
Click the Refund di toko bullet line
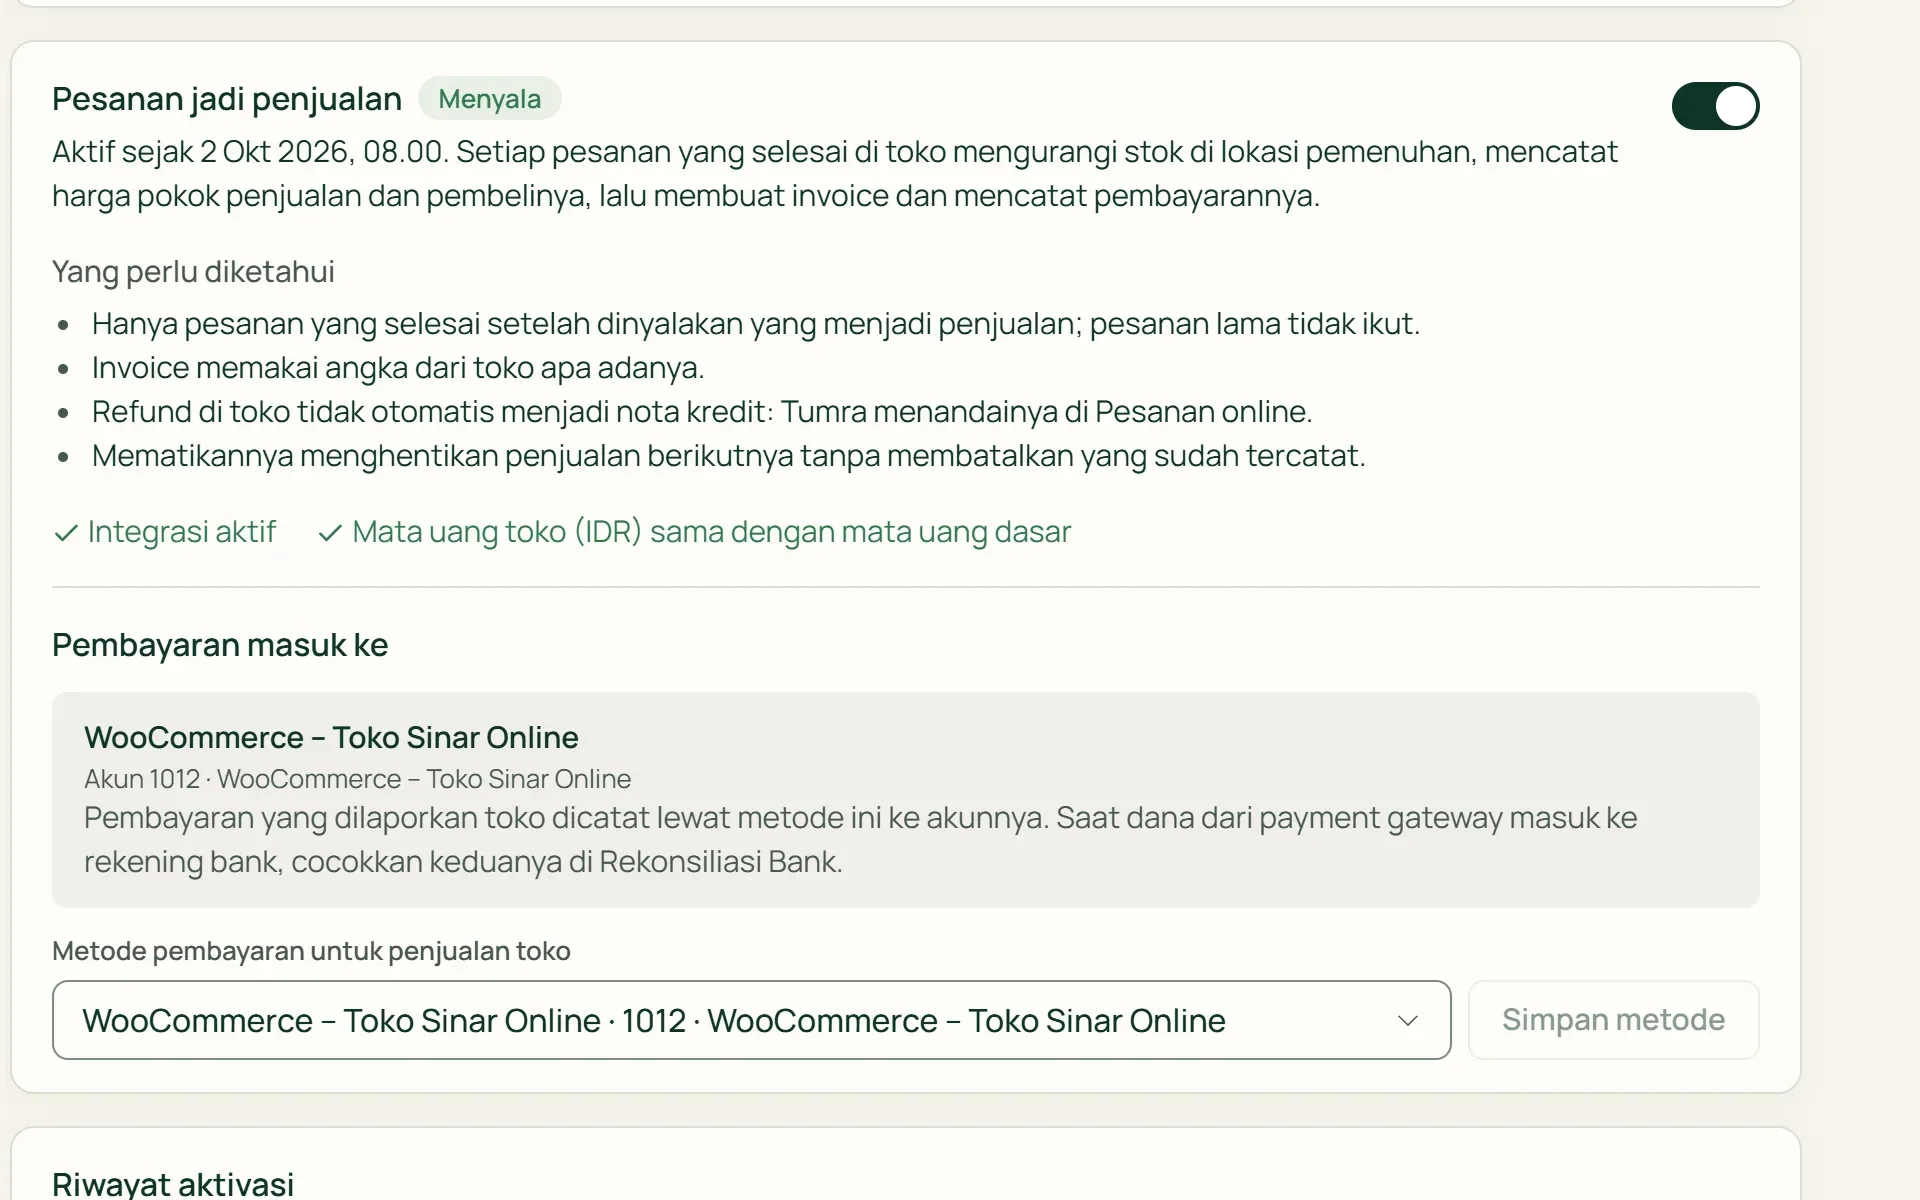tap(702, 411)
